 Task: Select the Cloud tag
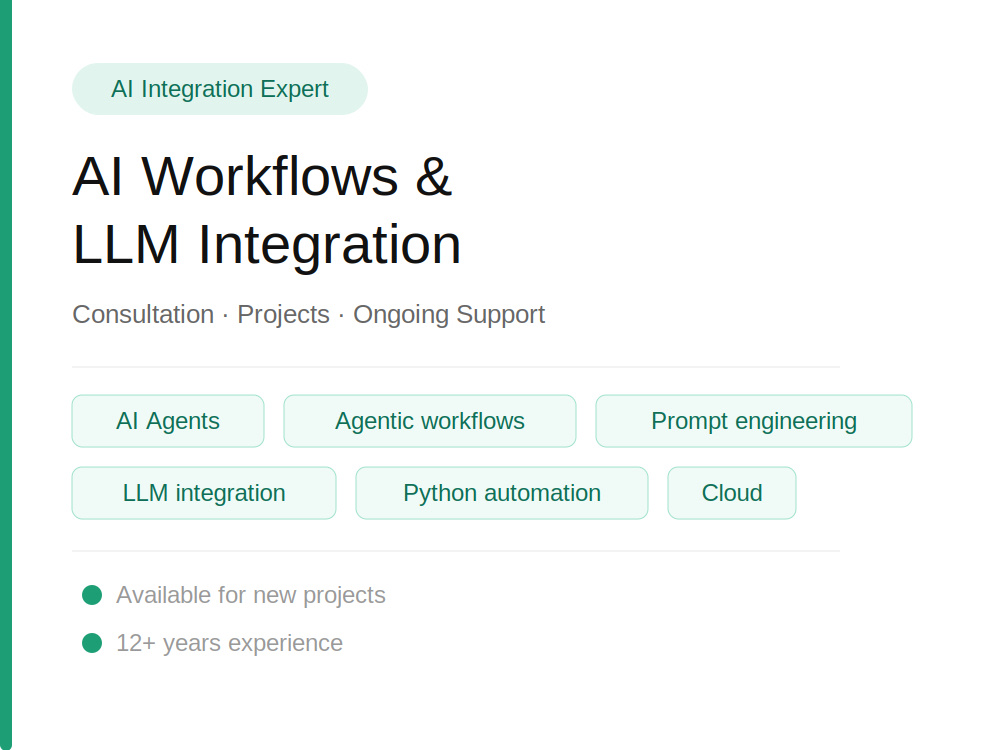pos(732,493)
